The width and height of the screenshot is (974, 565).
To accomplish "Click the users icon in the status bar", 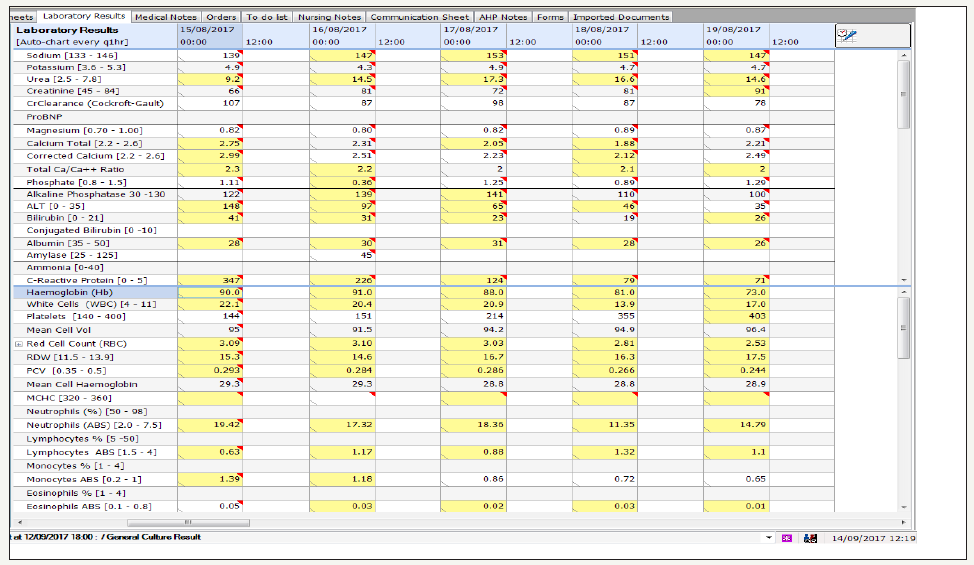I will (810, 538).
